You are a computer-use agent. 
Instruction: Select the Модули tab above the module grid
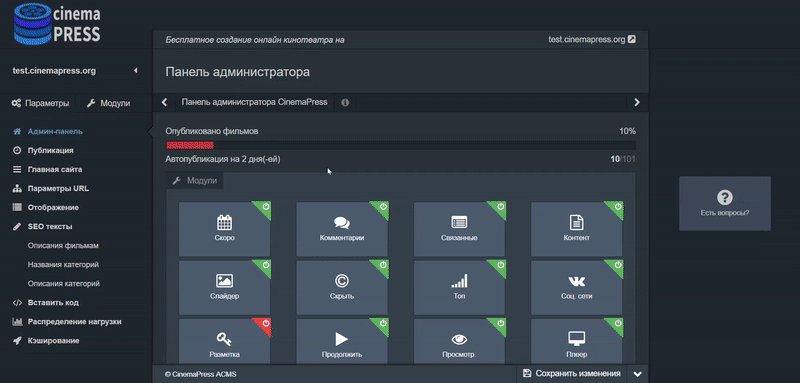pyautogui.click(x=195, y=181)
